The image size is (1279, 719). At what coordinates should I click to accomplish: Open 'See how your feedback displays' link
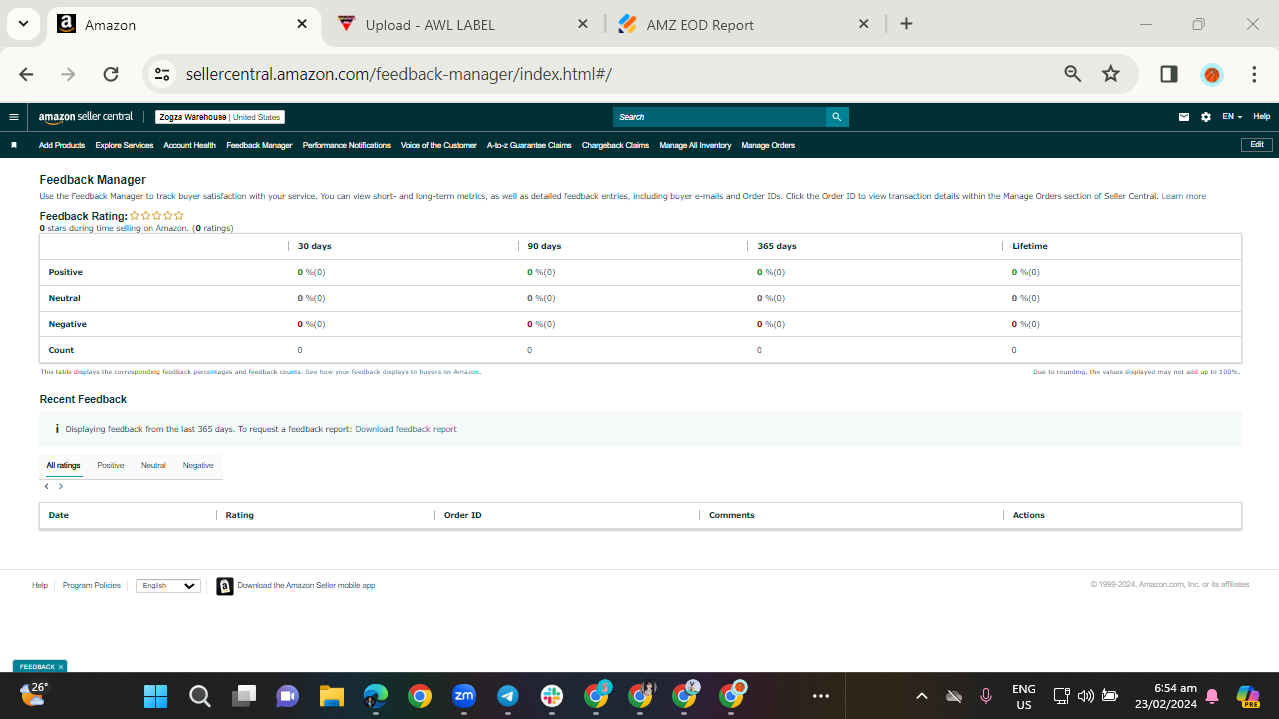pos(393,372)
